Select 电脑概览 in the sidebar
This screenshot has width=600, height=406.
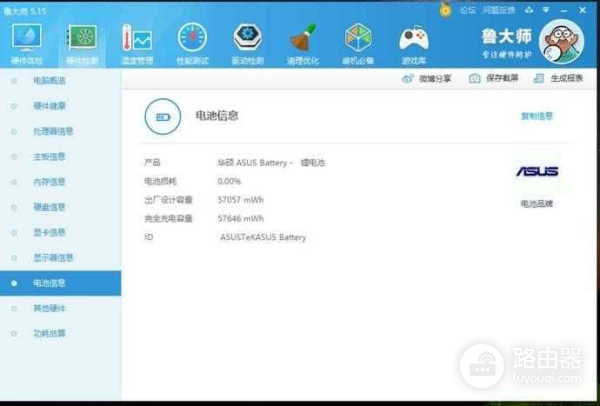(x=60, y=81)
